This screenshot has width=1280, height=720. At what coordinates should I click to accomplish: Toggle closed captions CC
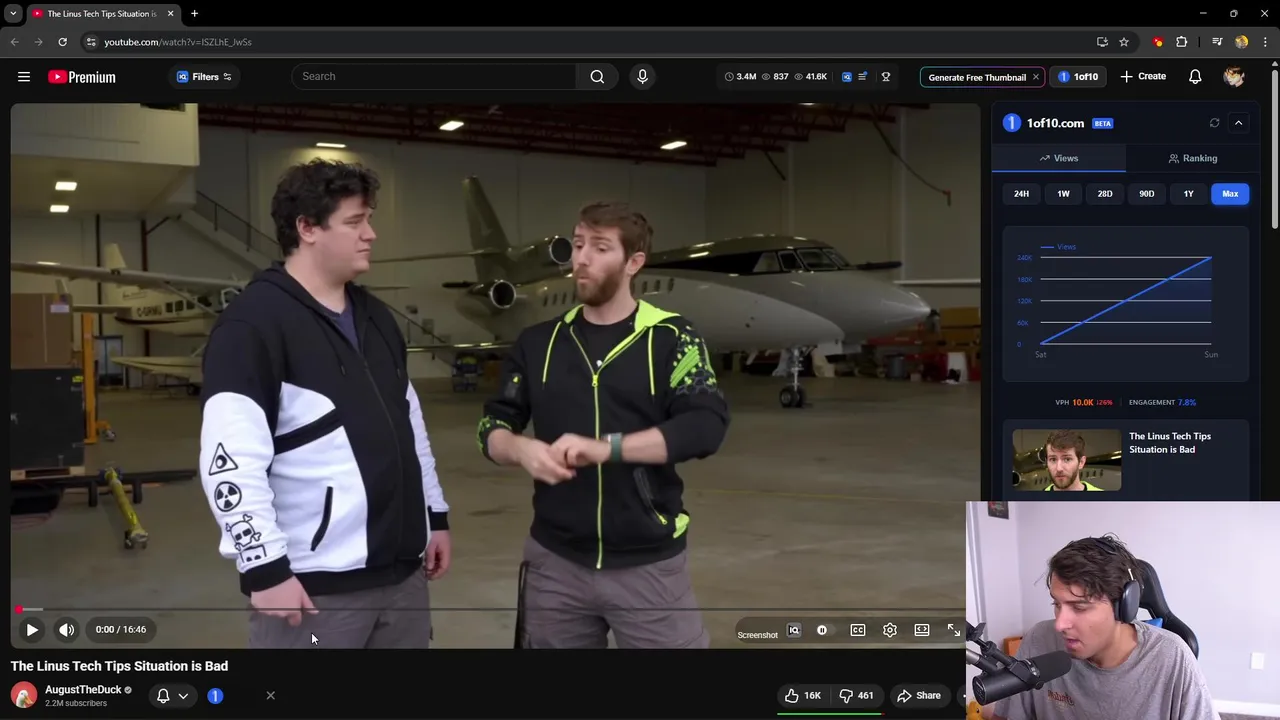857,630
